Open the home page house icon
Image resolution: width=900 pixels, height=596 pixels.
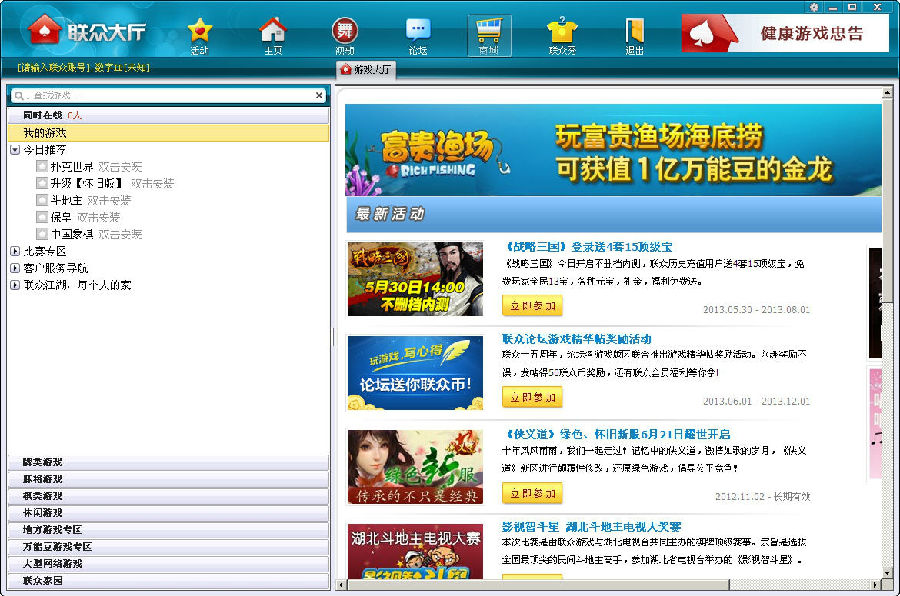point(273,30)
